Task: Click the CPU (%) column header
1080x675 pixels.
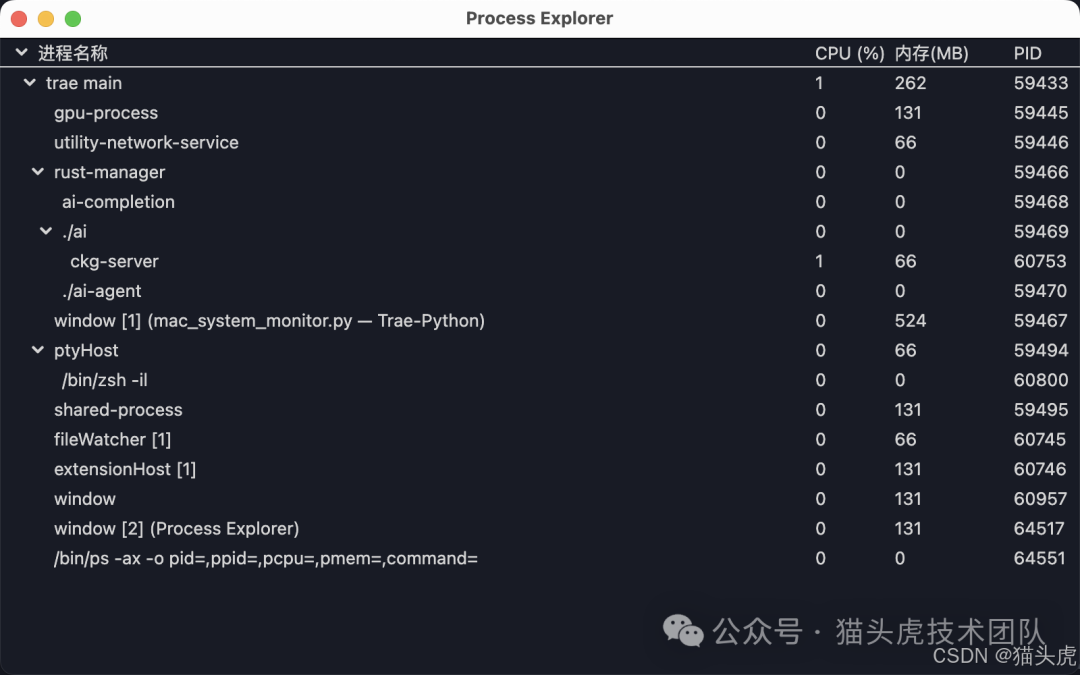Action: (x=849, y=54)
